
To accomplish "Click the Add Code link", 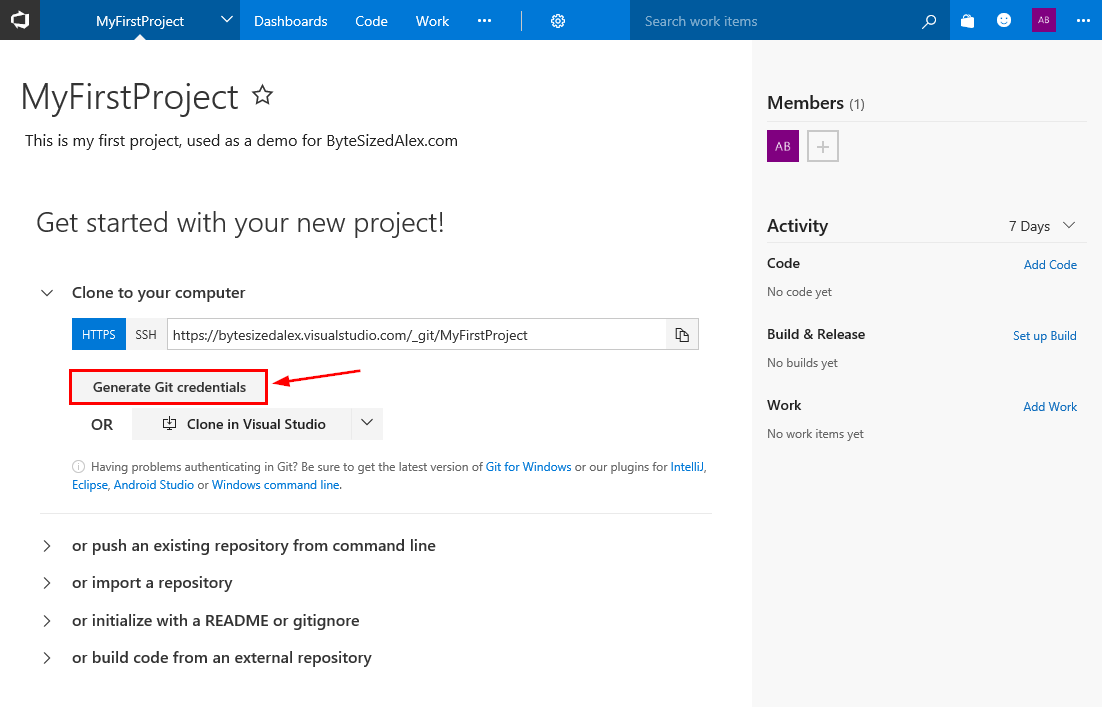I will 1050,265.
